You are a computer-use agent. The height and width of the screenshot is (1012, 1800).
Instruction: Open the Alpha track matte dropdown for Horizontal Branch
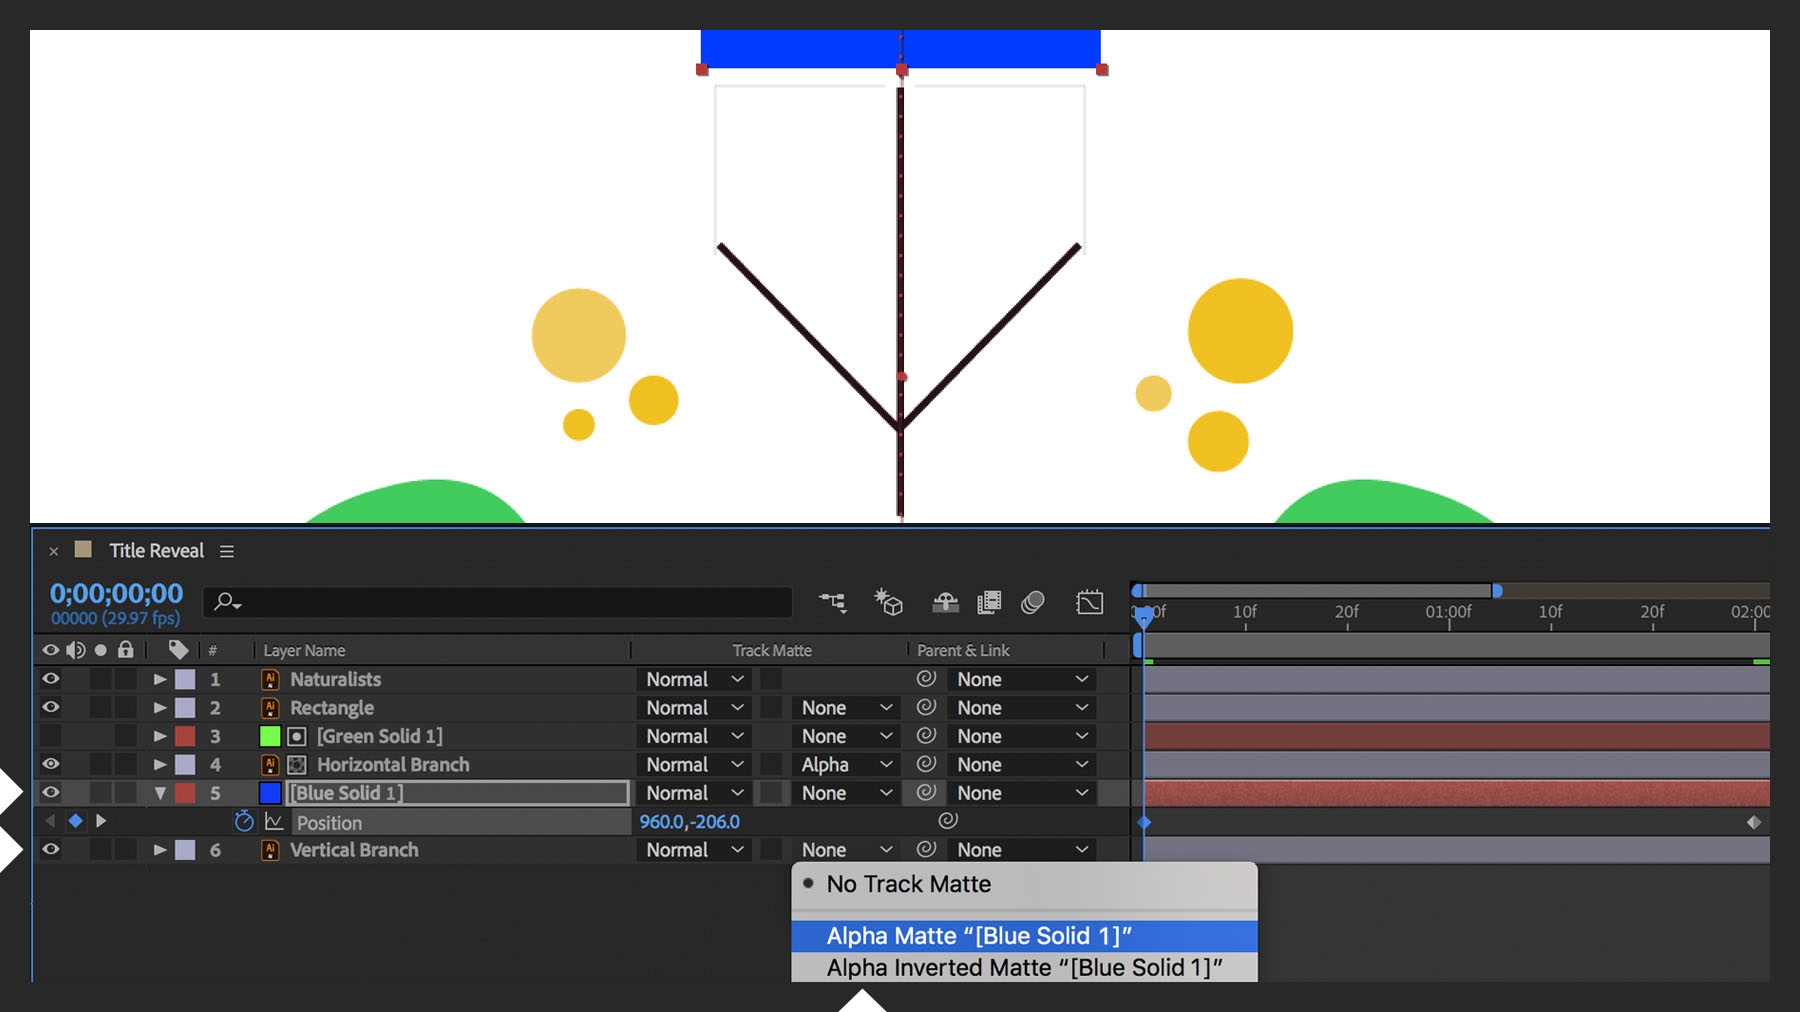click(x=843, y=764)
